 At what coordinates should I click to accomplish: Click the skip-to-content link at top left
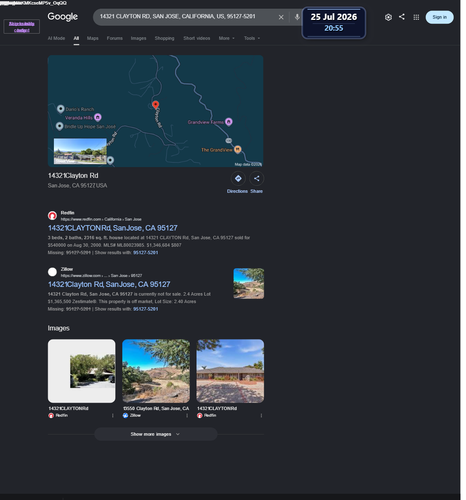[22, 27]
